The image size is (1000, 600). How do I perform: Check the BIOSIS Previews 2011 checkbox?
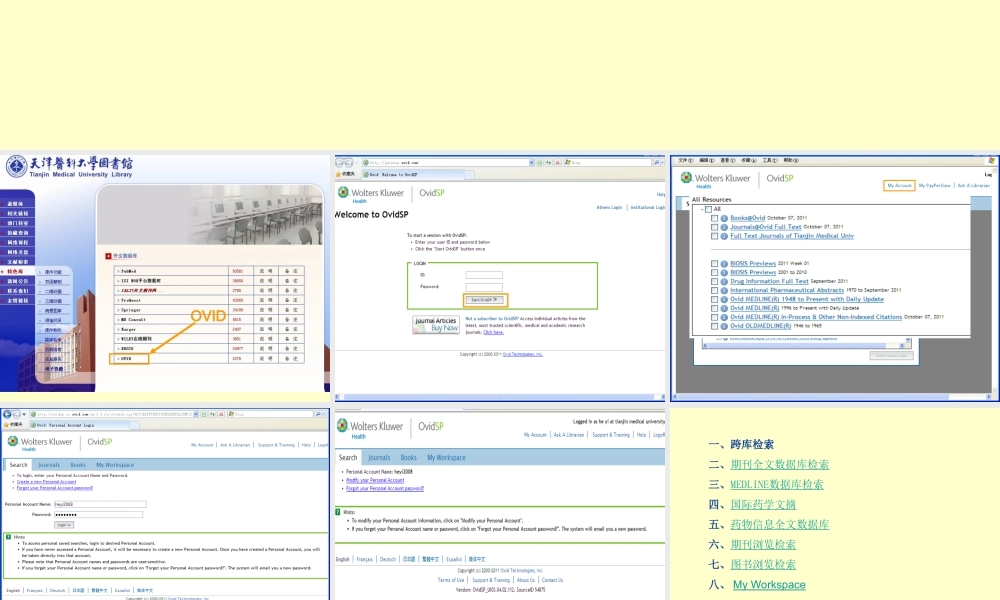pos(714,263)
